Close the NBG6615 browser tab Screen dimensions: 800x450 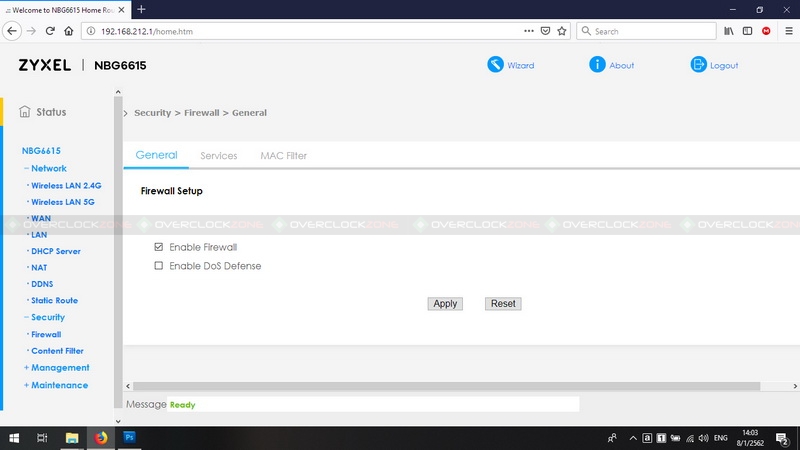(x=121, y=10)
